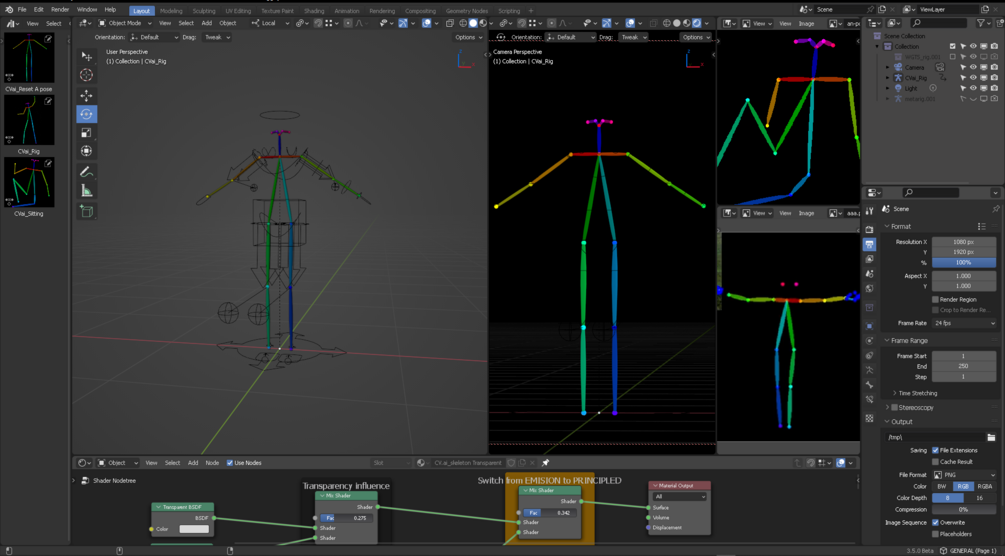Select the Scale tool
This screenshot has width=1005, height=556.
87,133
